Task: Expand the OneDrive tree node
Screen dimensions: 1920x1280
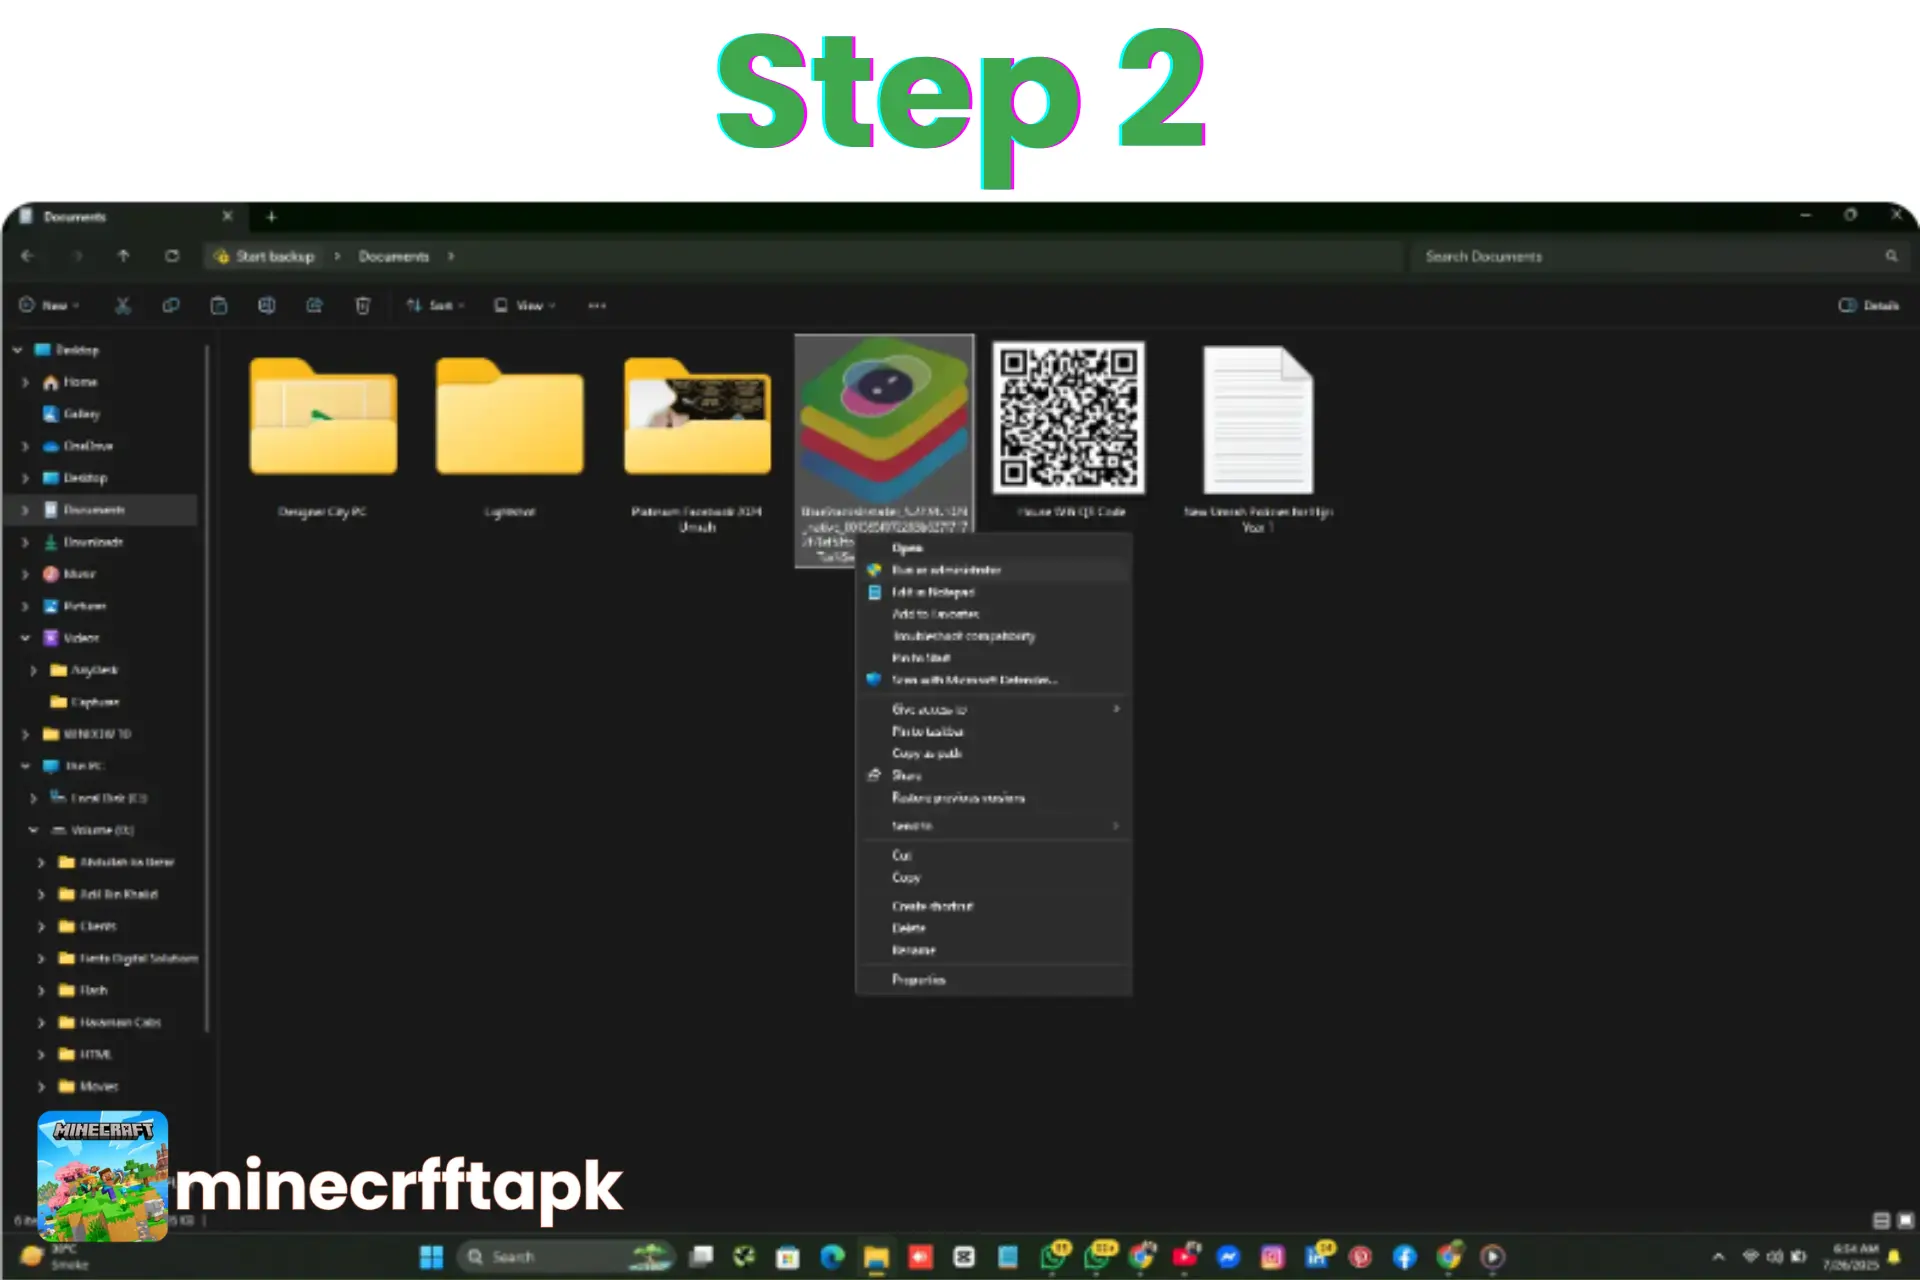Action: click(25, 446)
